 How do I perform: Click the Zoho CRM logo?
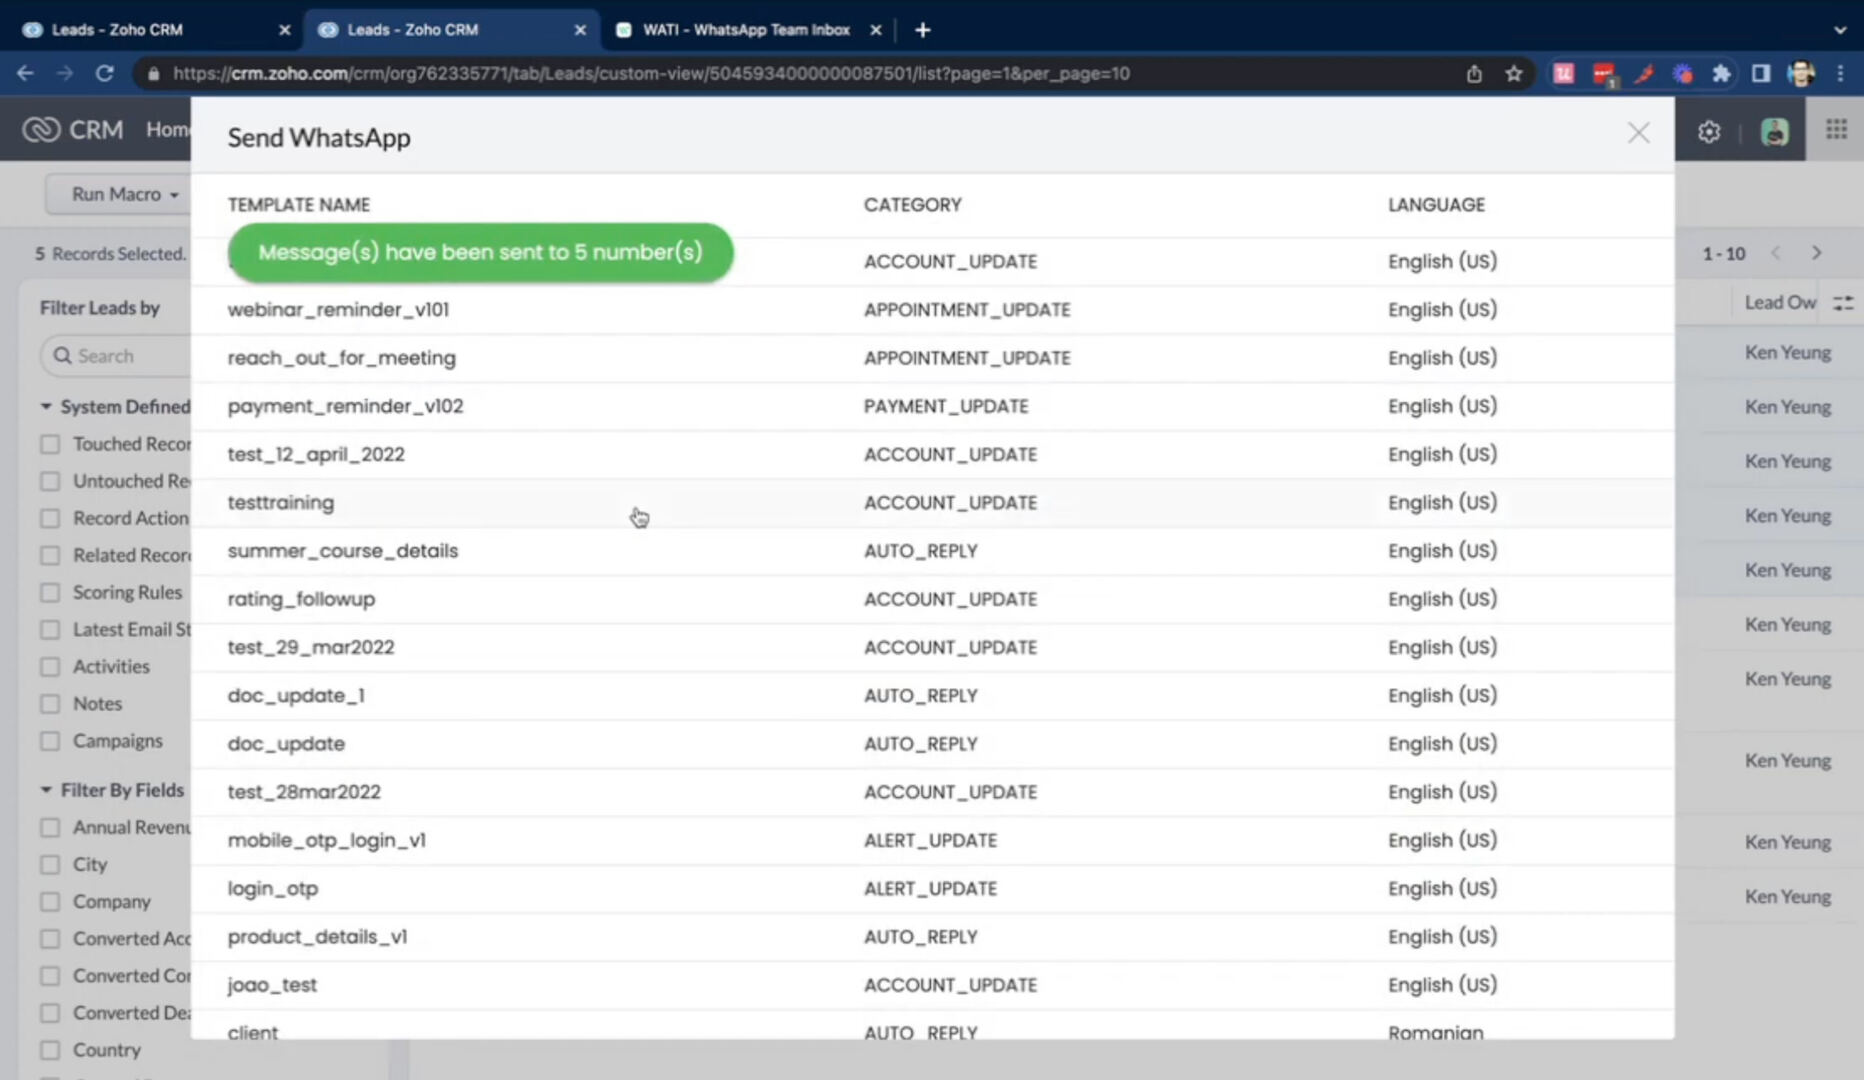tap(73, 129)
